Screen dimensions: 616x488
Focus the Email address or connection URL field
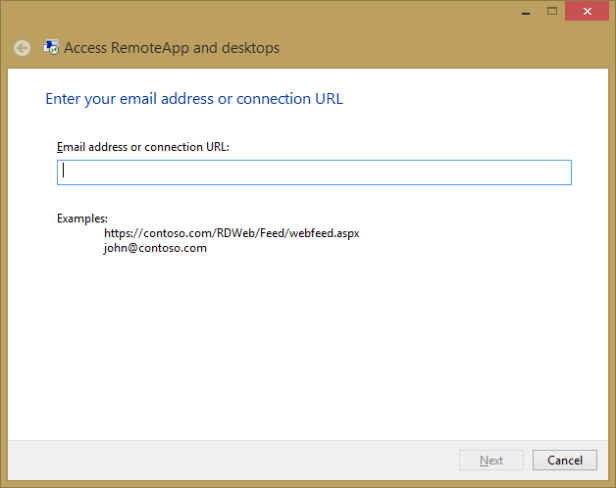coord(314,172)
